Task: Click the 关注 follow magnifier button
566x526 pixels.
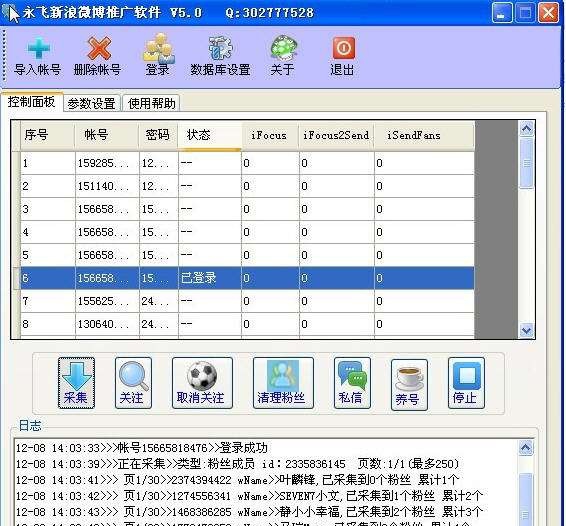Action: (133, 383)
